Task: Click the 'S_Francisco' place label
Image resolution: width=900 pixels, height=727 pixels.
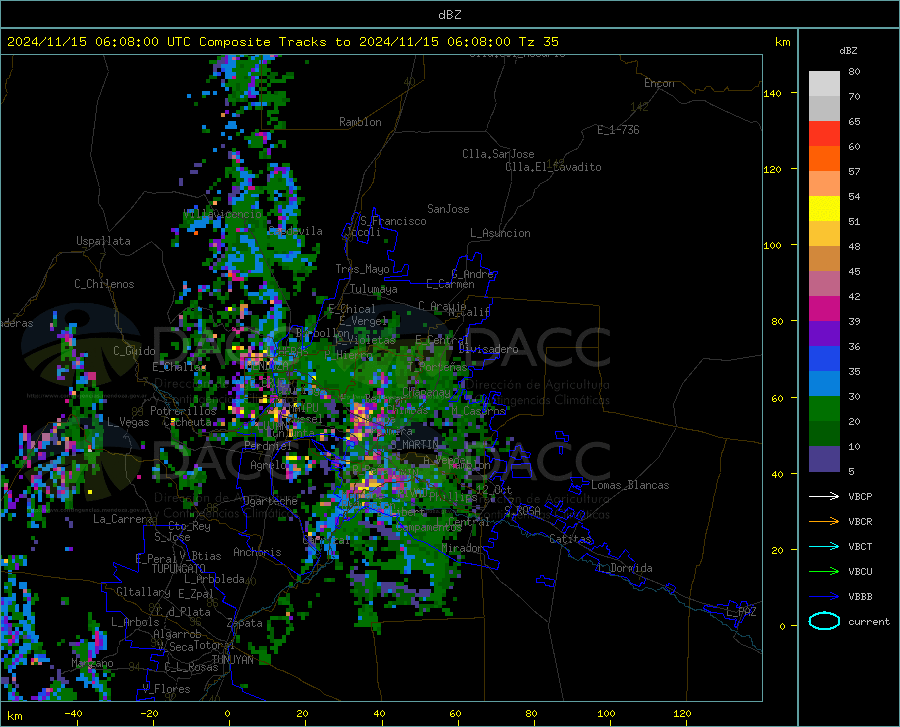Action: pos(393,221)
